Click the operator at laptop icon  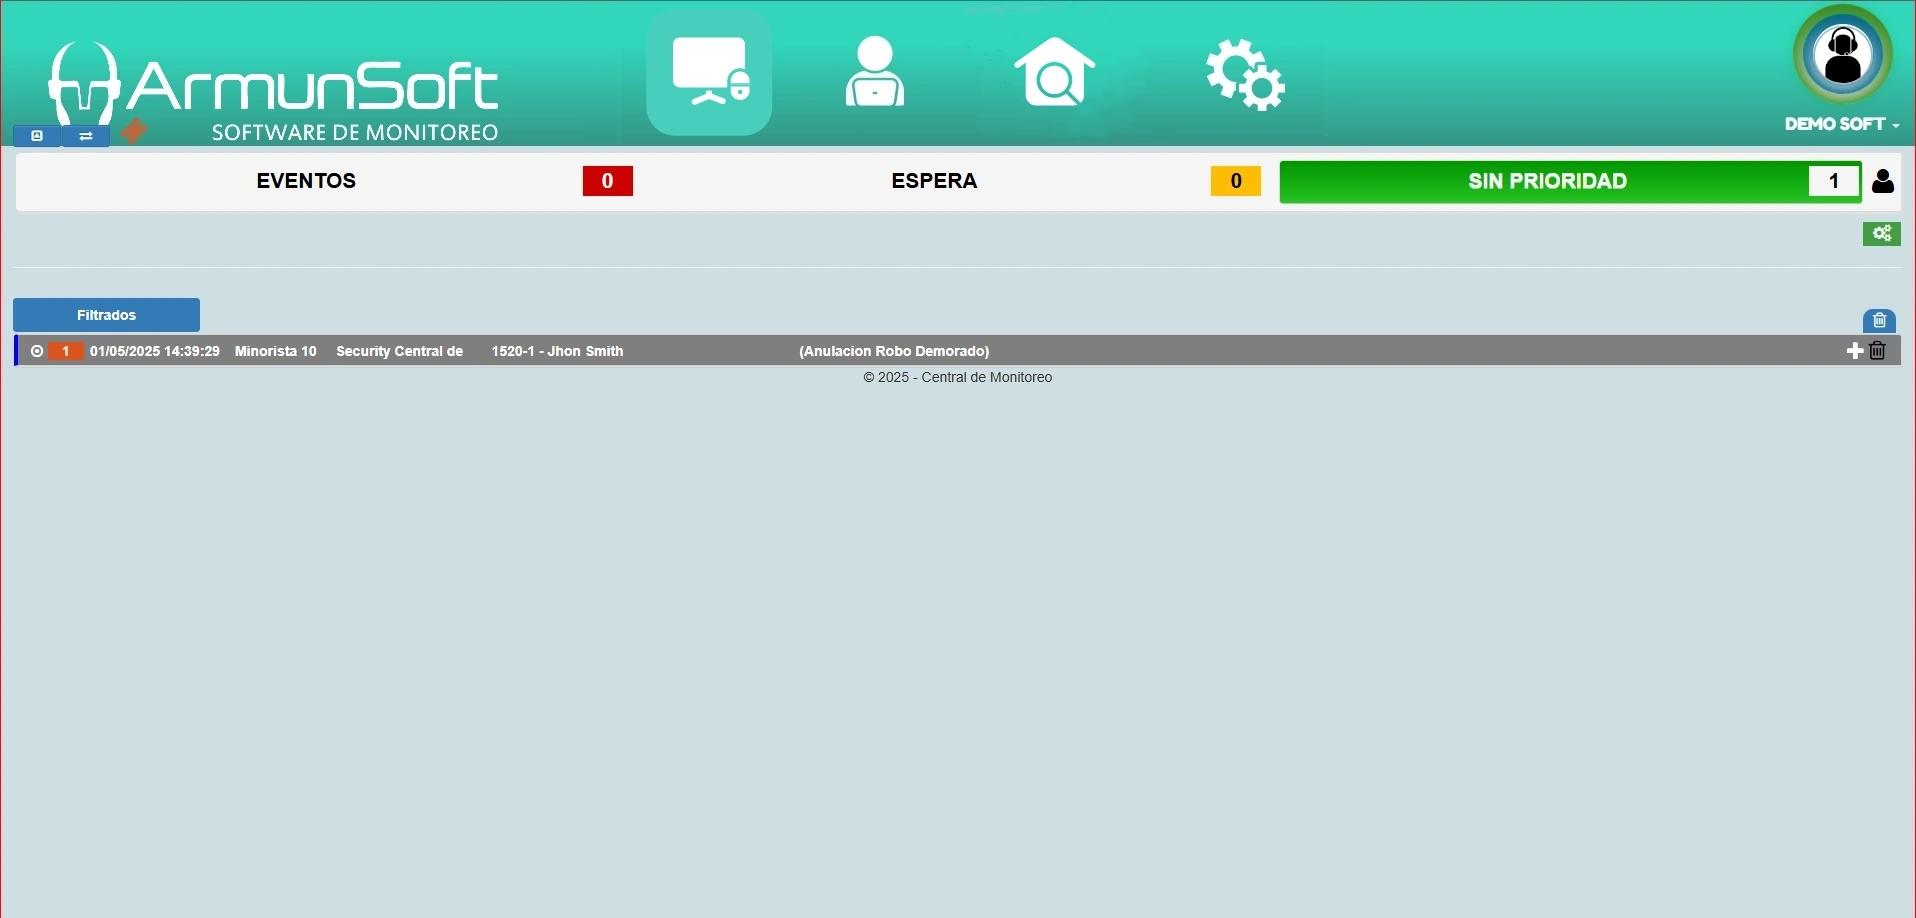[x=875, y=73]
